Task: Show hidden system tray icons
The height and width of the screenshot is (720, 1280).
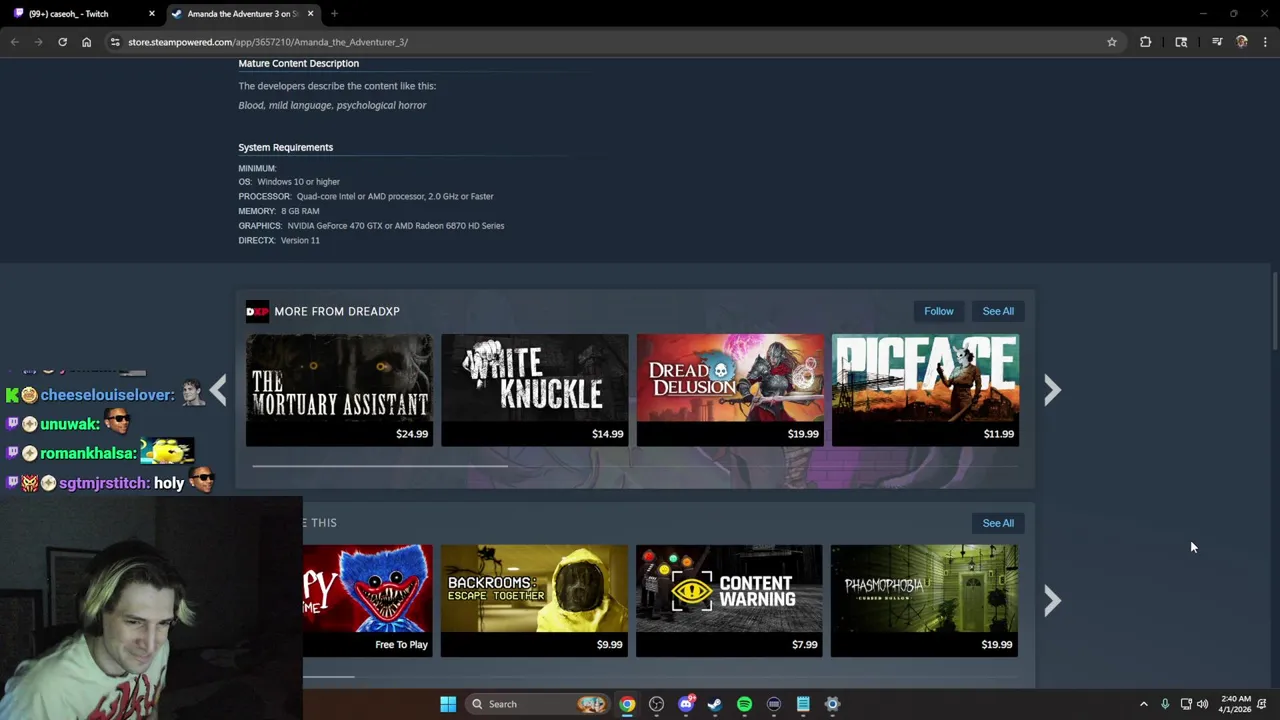Action: [x=1143, y=704]
